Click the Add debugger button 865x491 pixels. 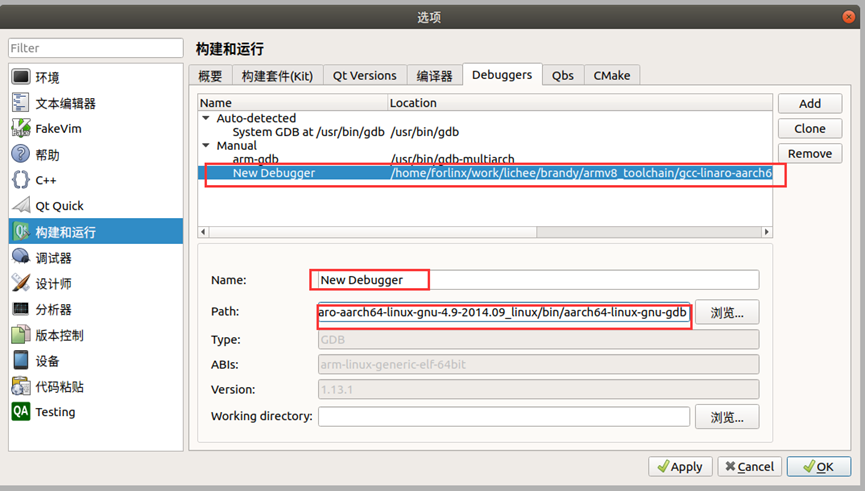coord(810,104)
